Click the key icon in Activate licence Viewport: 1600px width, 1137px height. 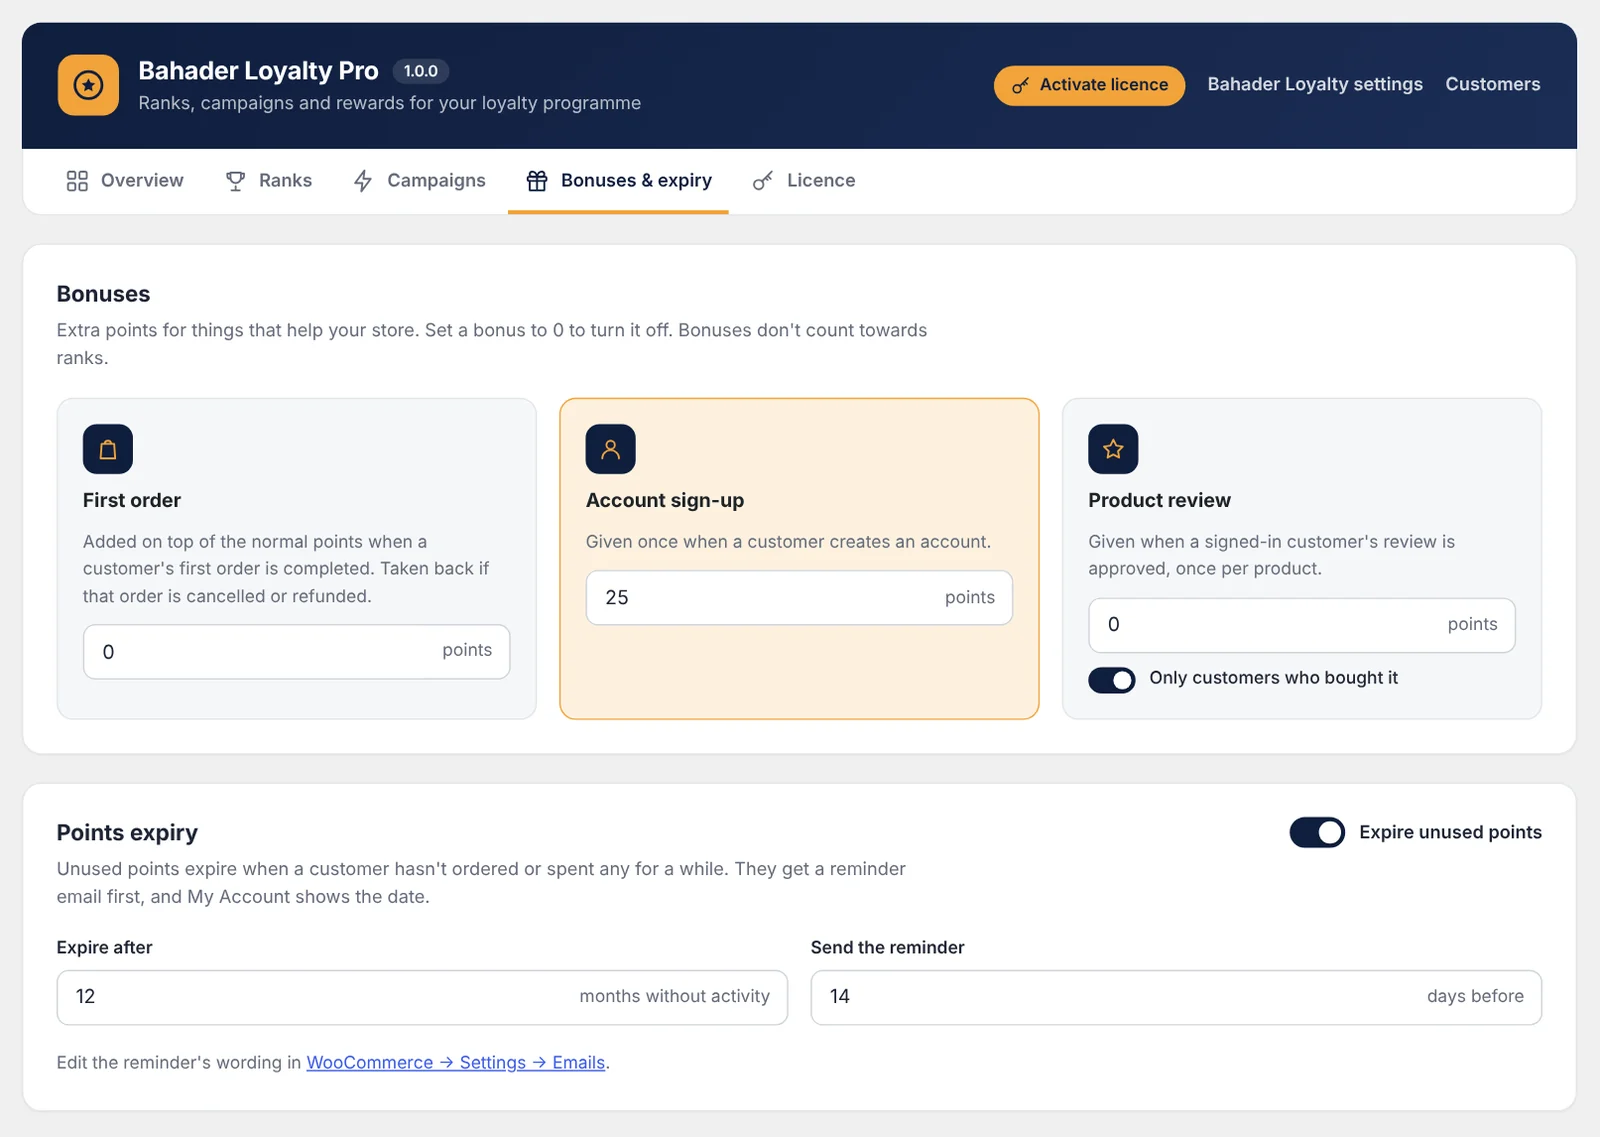click(x=1020, y=86)
